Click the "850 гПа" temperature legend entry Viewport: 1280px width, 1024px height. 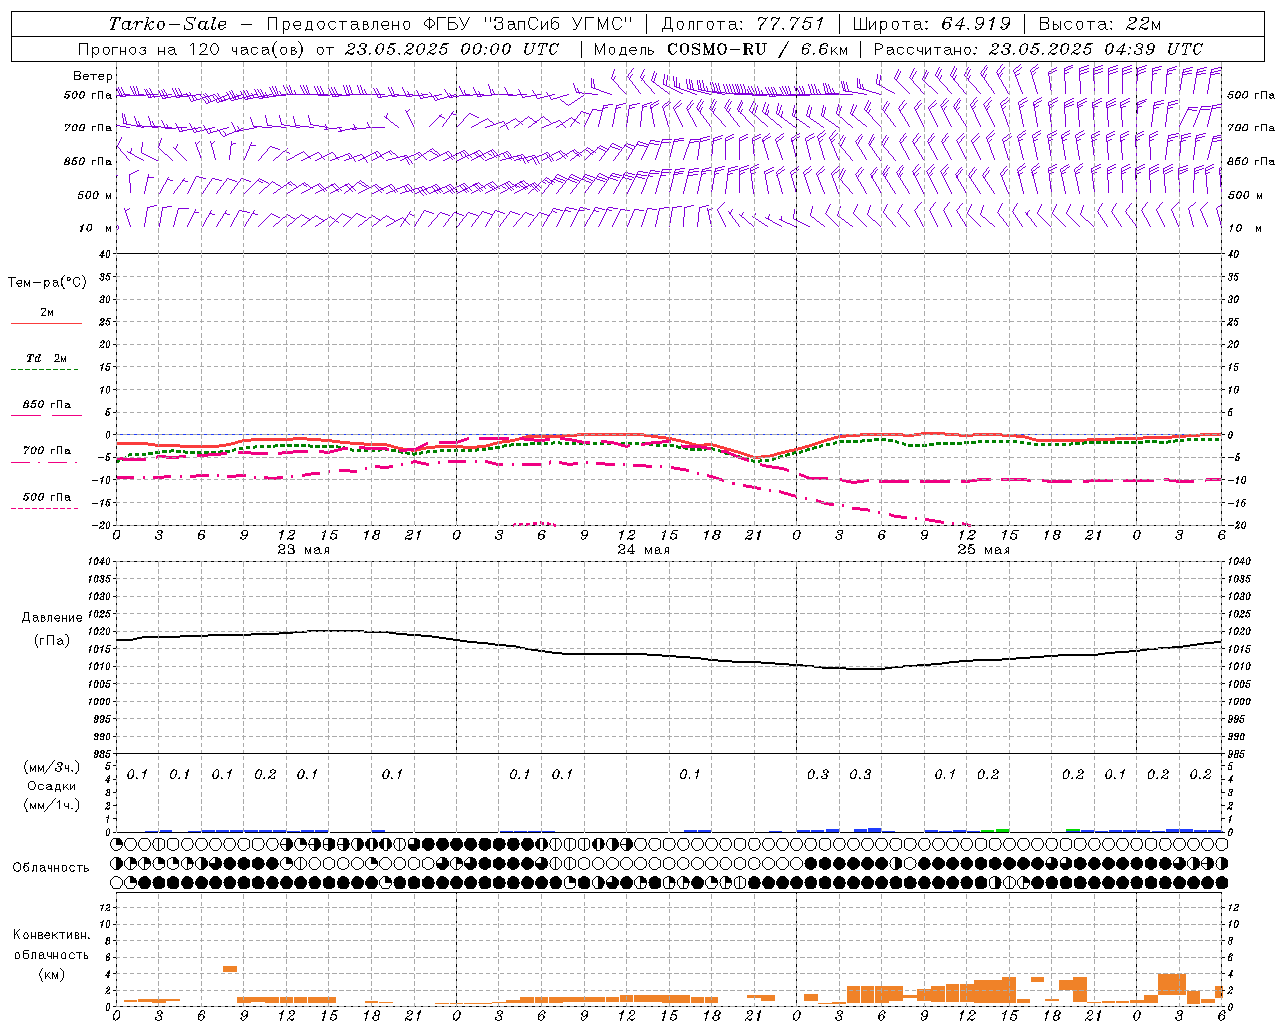click(x=47, y=405)
